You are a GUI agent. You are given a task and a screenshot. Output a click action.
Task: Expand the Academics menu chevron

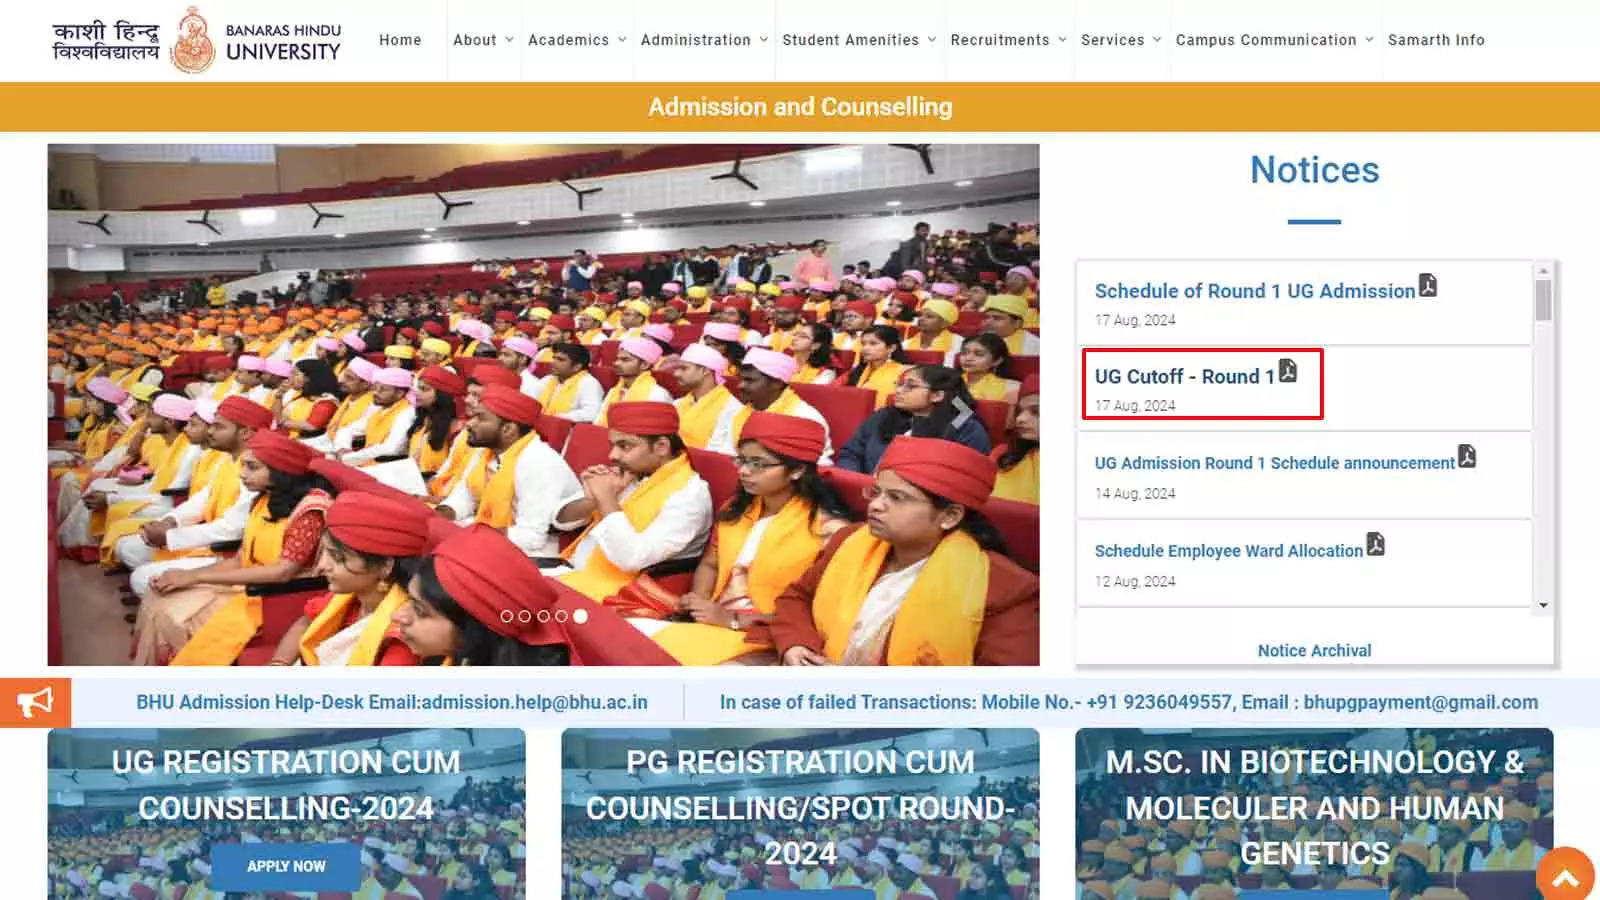pos(622,40)
